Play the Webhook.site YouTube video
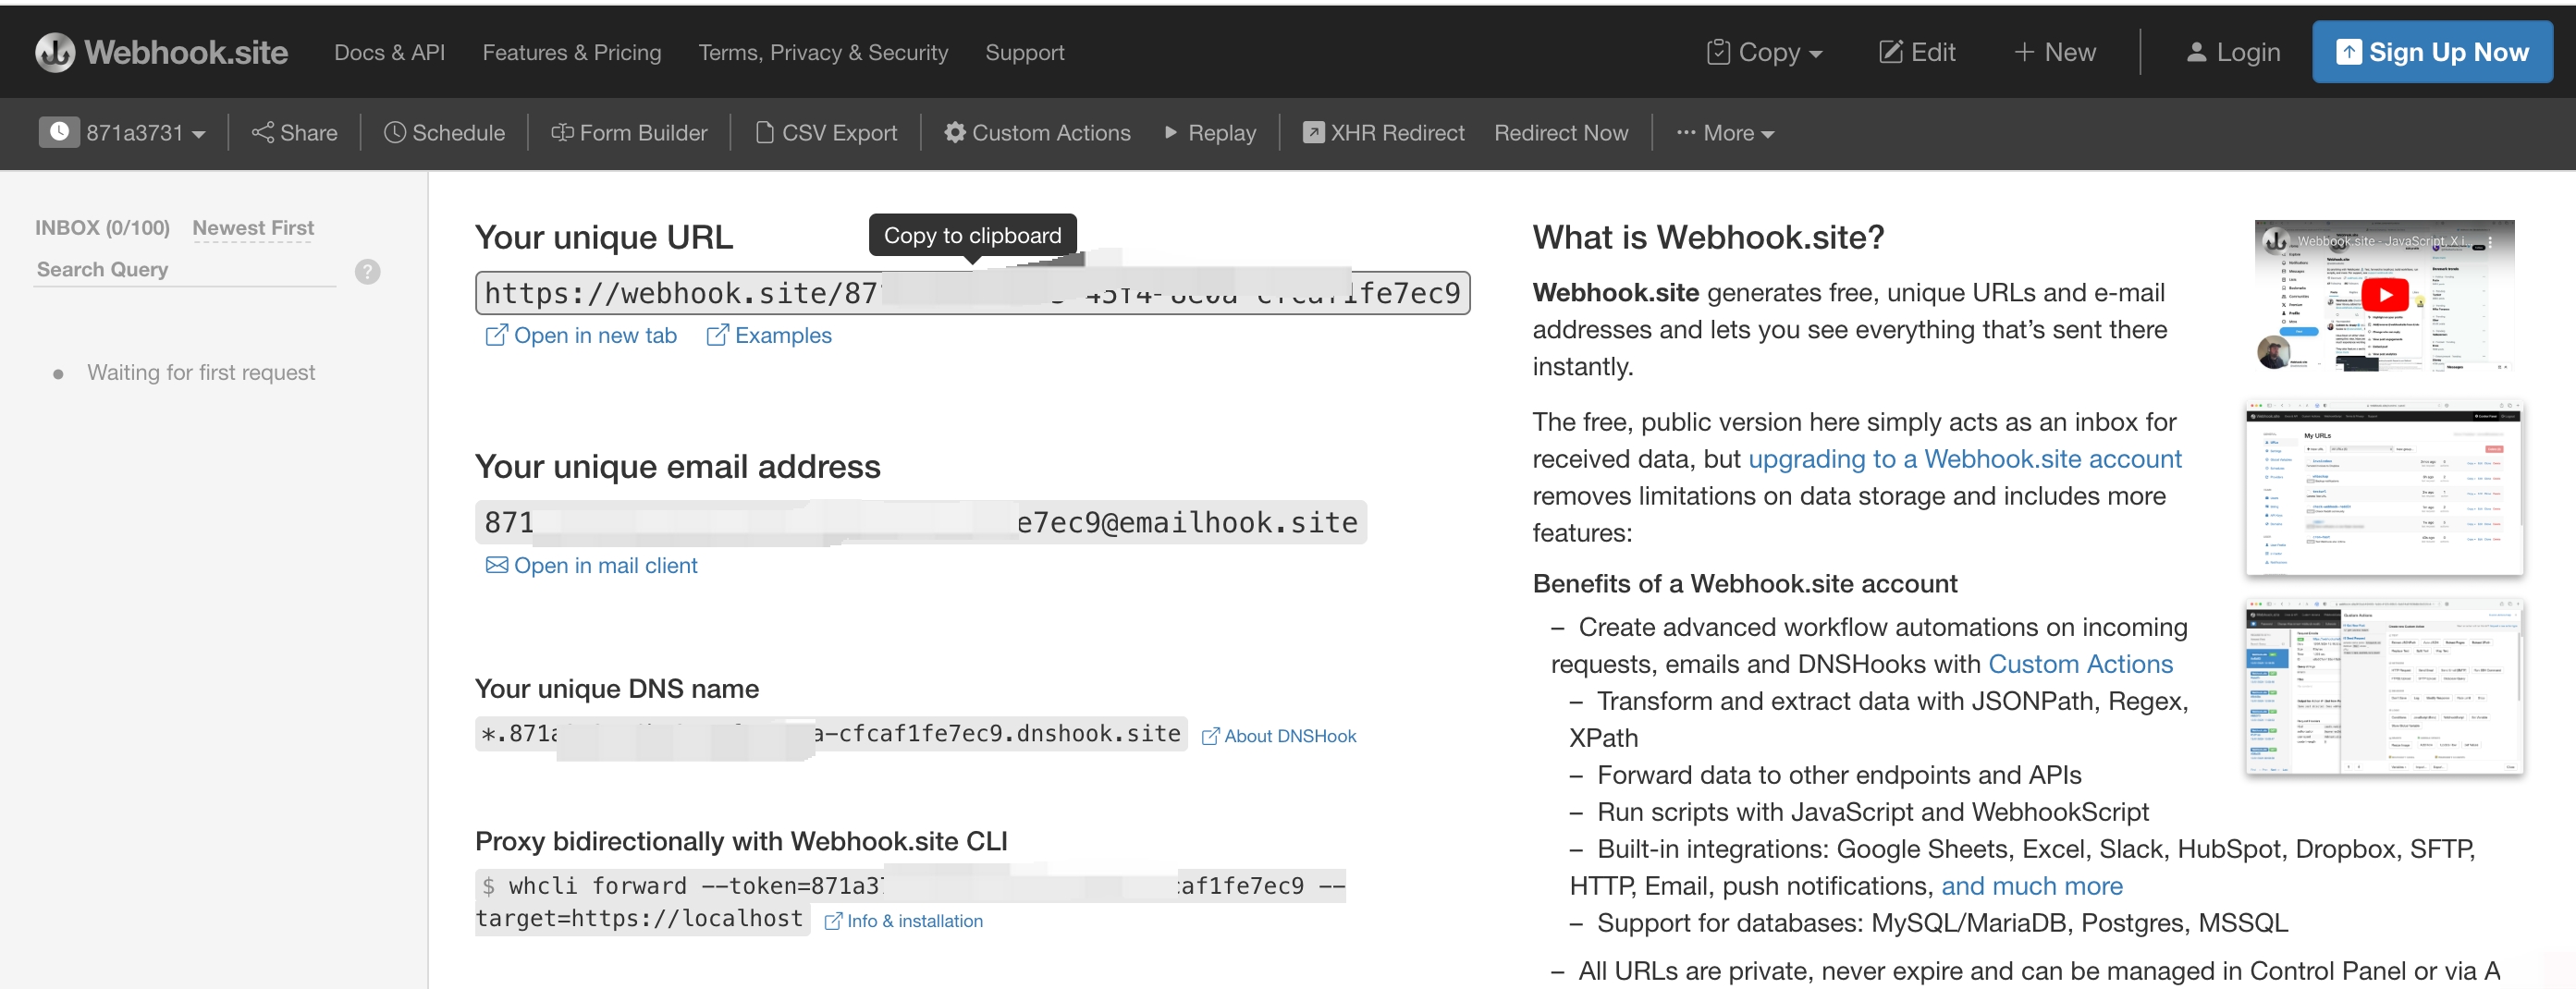 coord(2384,295)
